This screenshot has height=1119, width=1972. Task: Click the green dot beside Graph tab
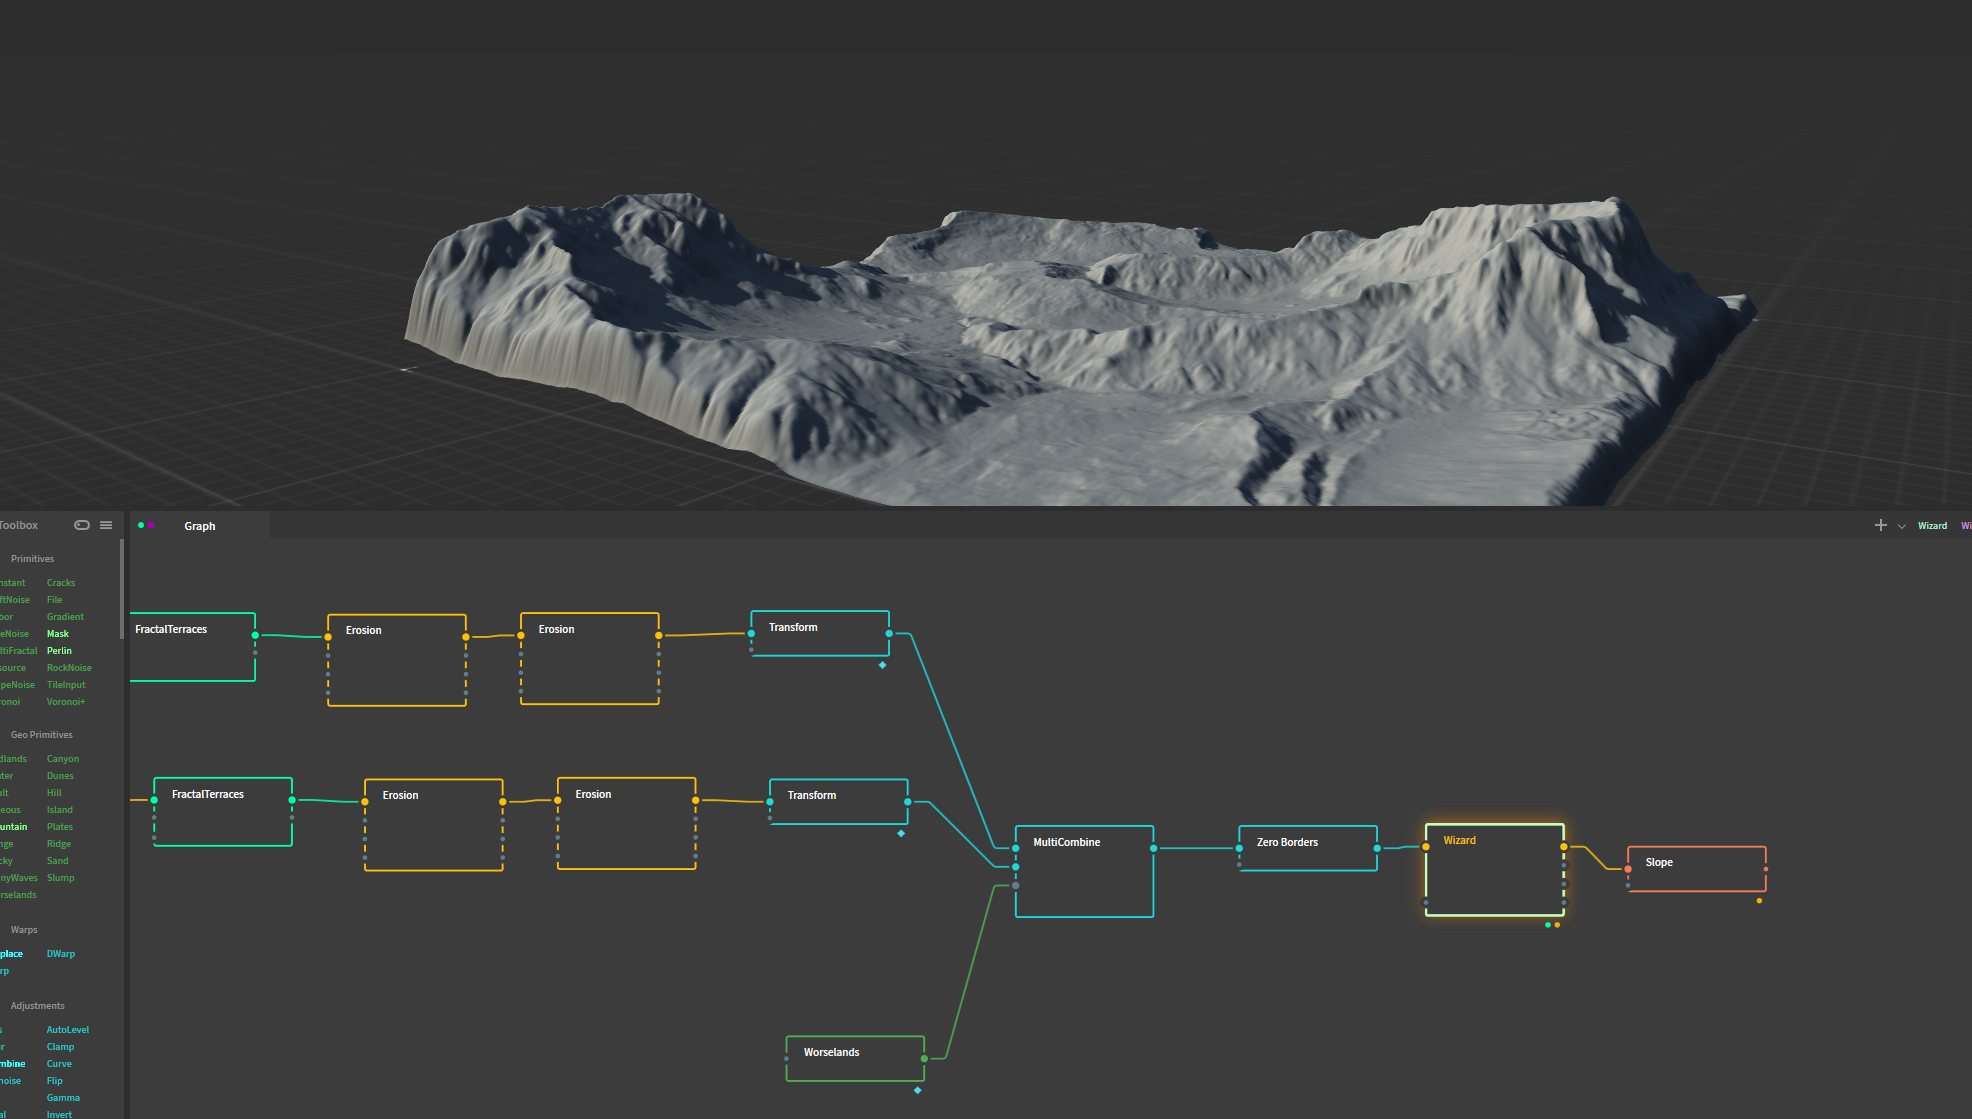coord(141,525)
